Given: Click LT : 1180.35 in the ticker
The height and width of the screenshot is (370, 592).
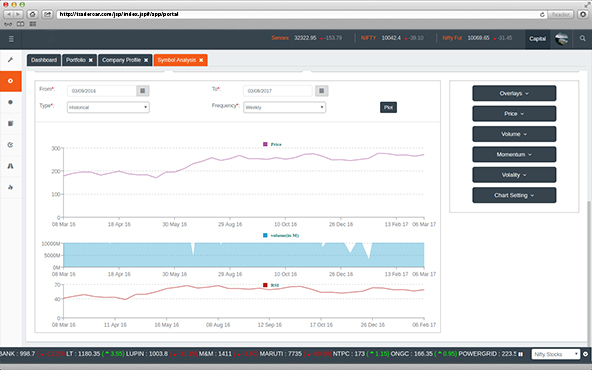Looking at the screenshot, I should 83,354.
